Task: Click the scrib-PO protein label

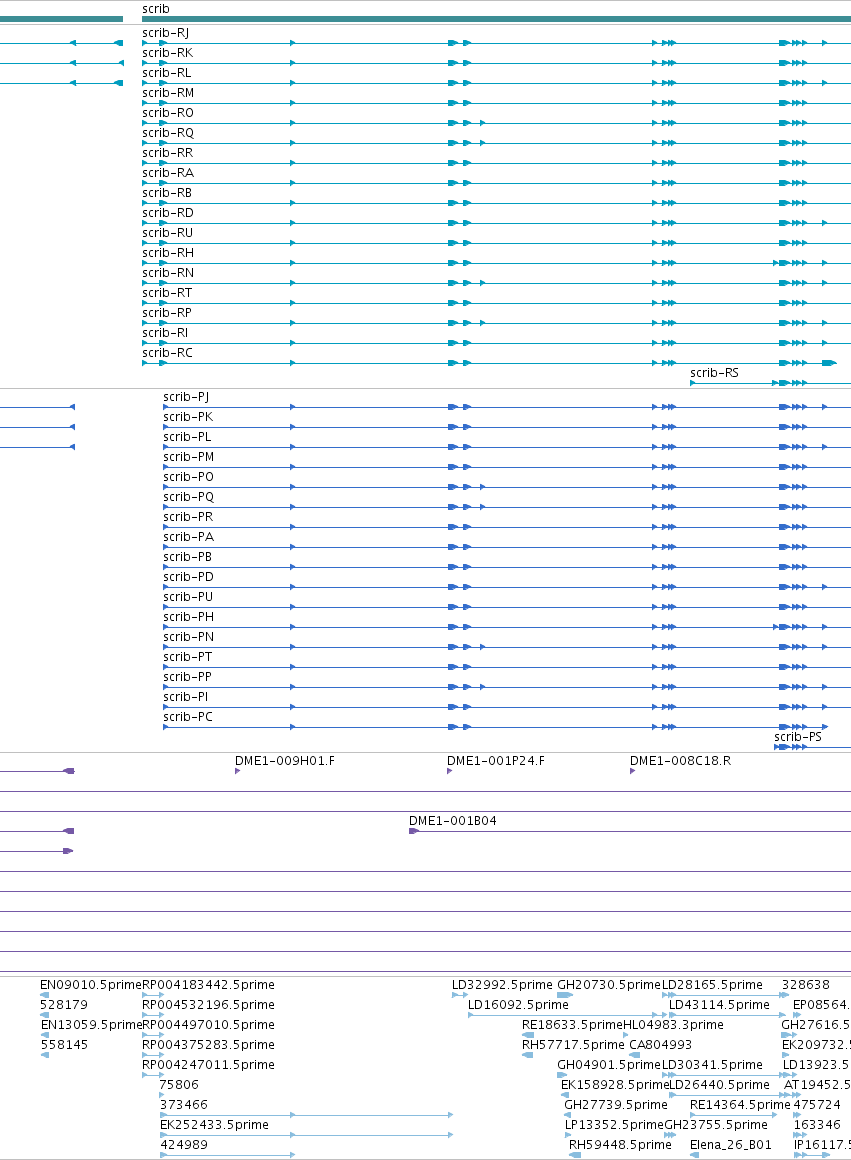Action: point(188,476)
